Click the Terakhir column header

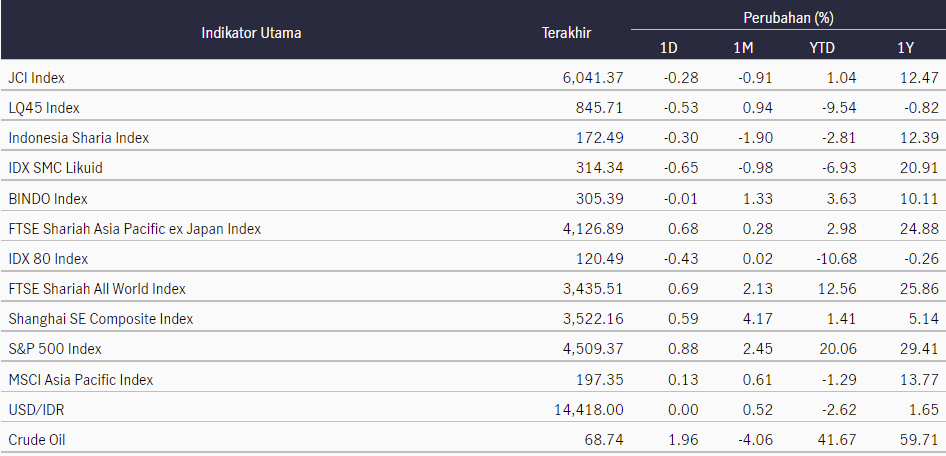[566, 33]
